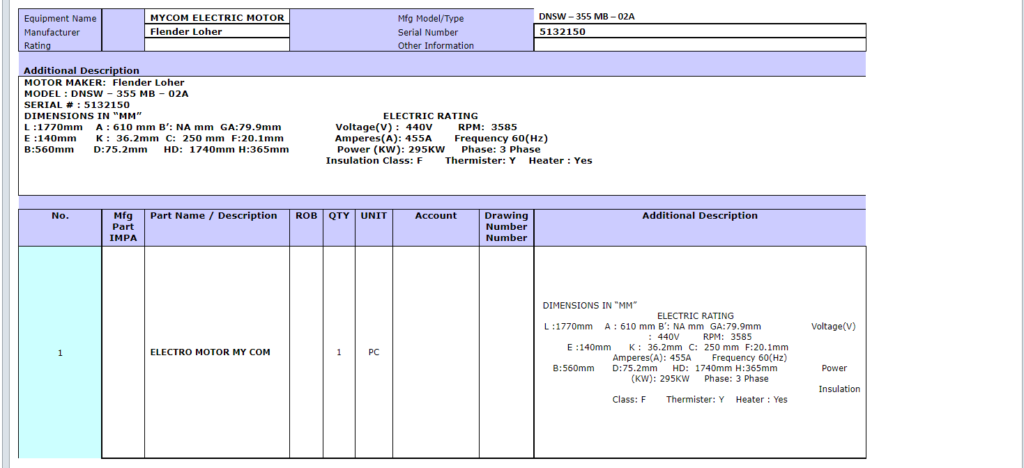
Task: Select the Serial Number field showing 5132150
Action: [699, 32]
